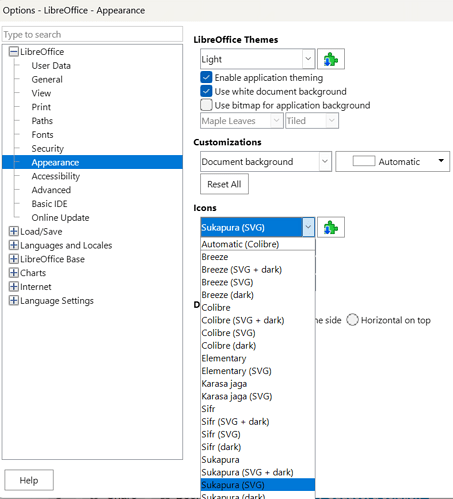Expand the Language Settings node
Viewport: 453px width, 499px height.
click(13, 301)
